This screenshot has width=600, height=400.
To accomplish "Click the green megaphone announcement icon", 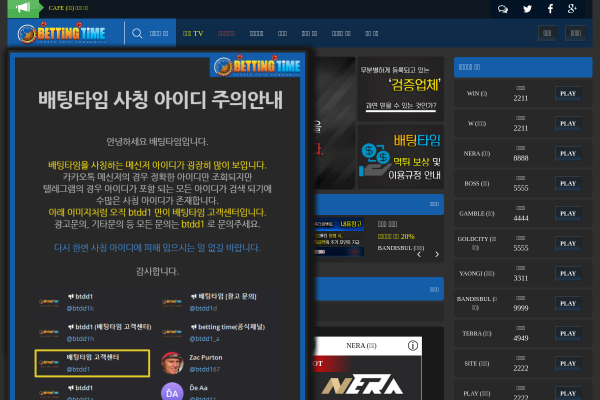I will point(23,7).
